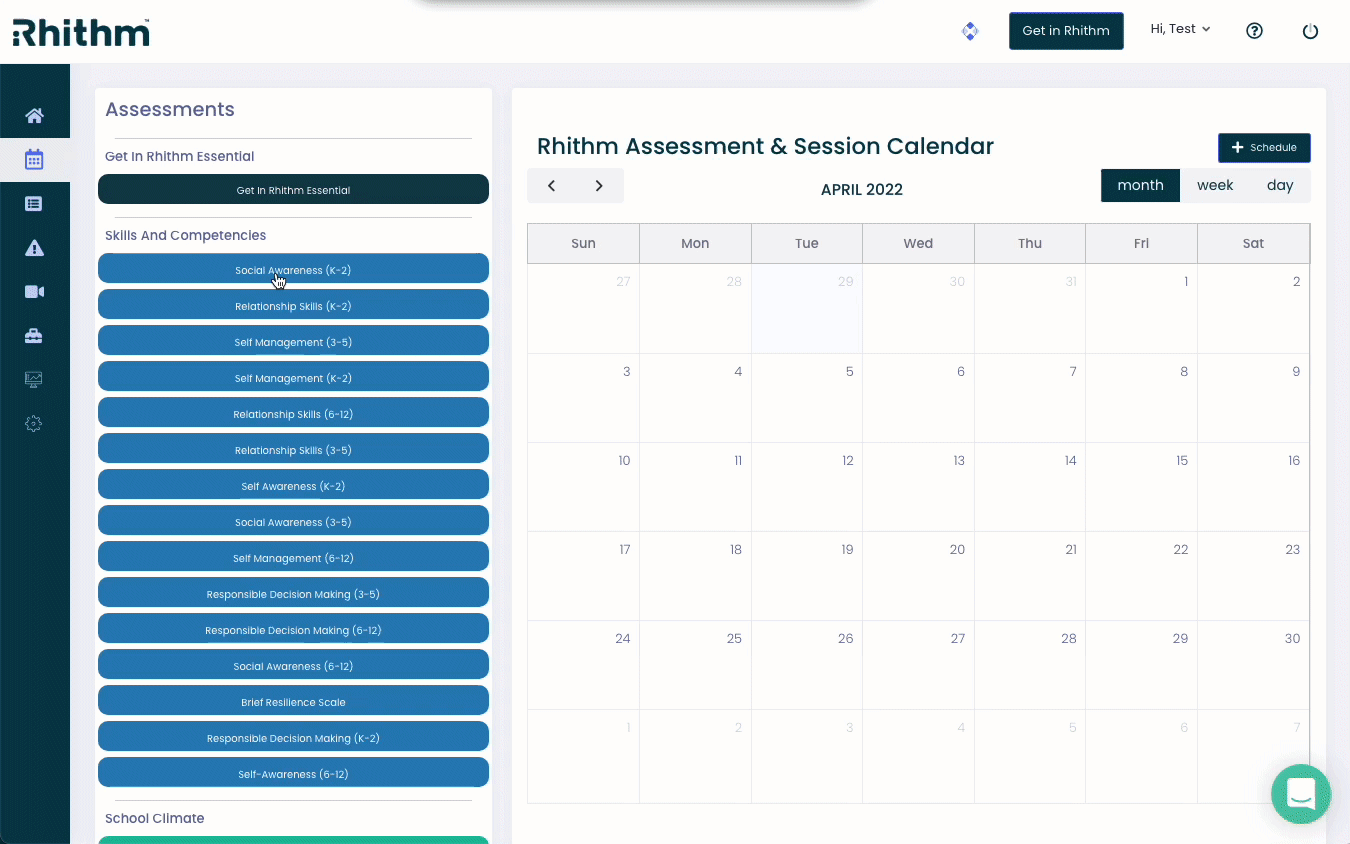Select March 29 highlighted calendar cell
1350x844 pixels.
(x=806, y=308)
